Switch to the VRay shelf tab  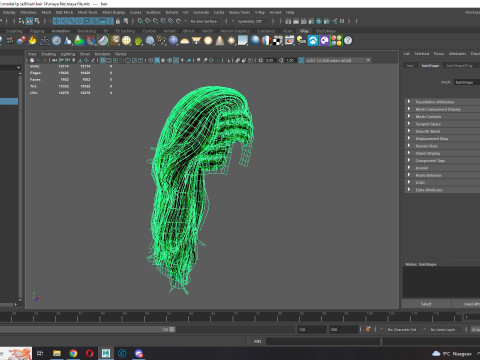(304, 31)
